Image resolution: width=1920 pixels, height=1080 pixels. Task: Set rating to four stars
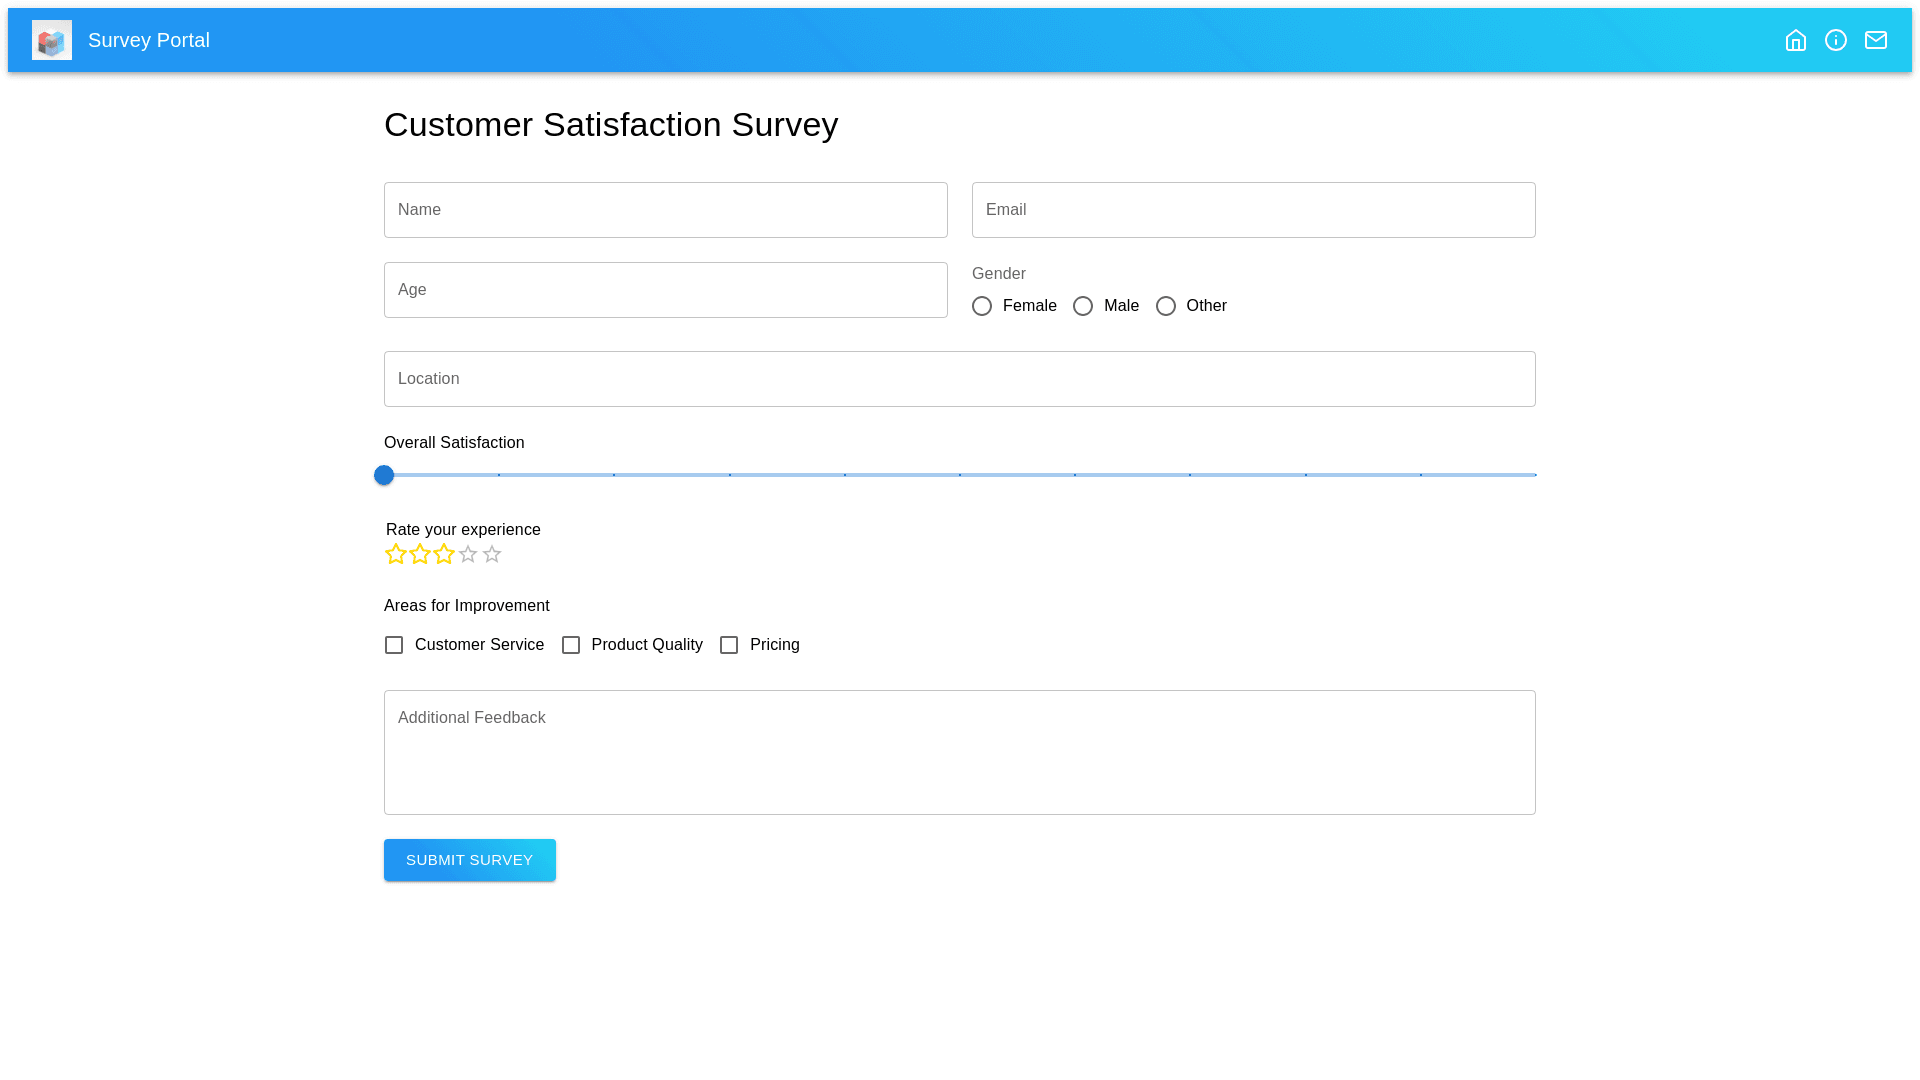click(468, 554)
